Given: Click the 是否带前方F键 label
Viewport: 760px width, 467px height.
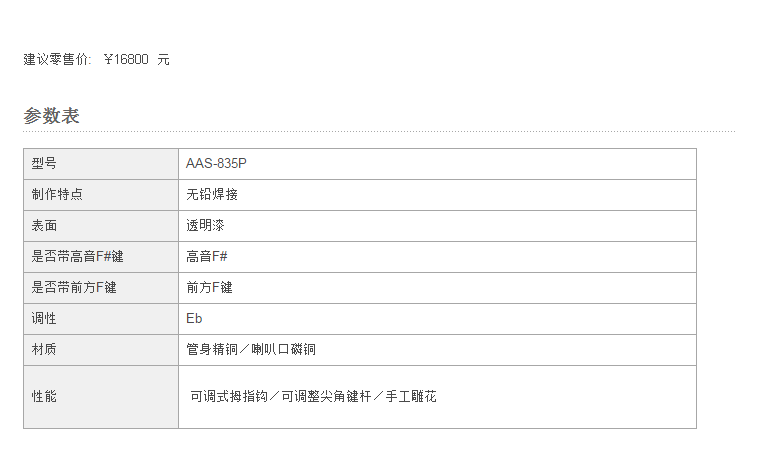Looking at the screenshot, I should point(74,288).
